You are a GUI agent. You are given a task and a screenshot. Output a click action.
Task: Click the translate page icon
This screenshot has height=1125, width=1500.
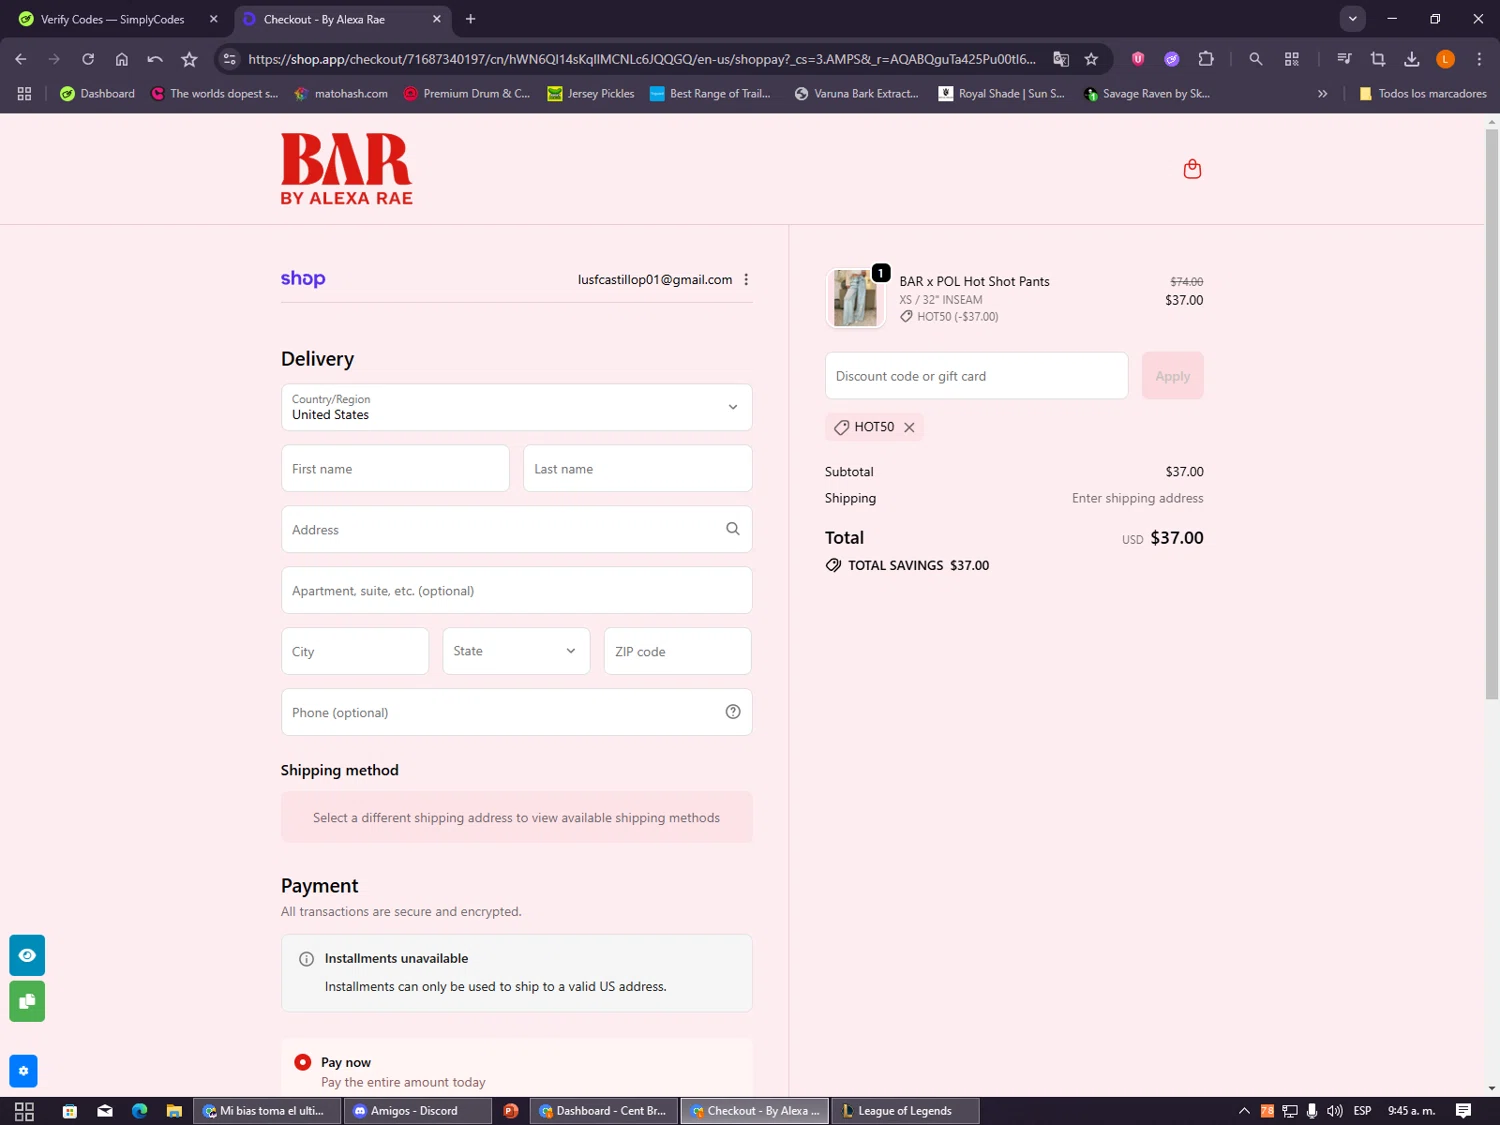pos(1061,59)
